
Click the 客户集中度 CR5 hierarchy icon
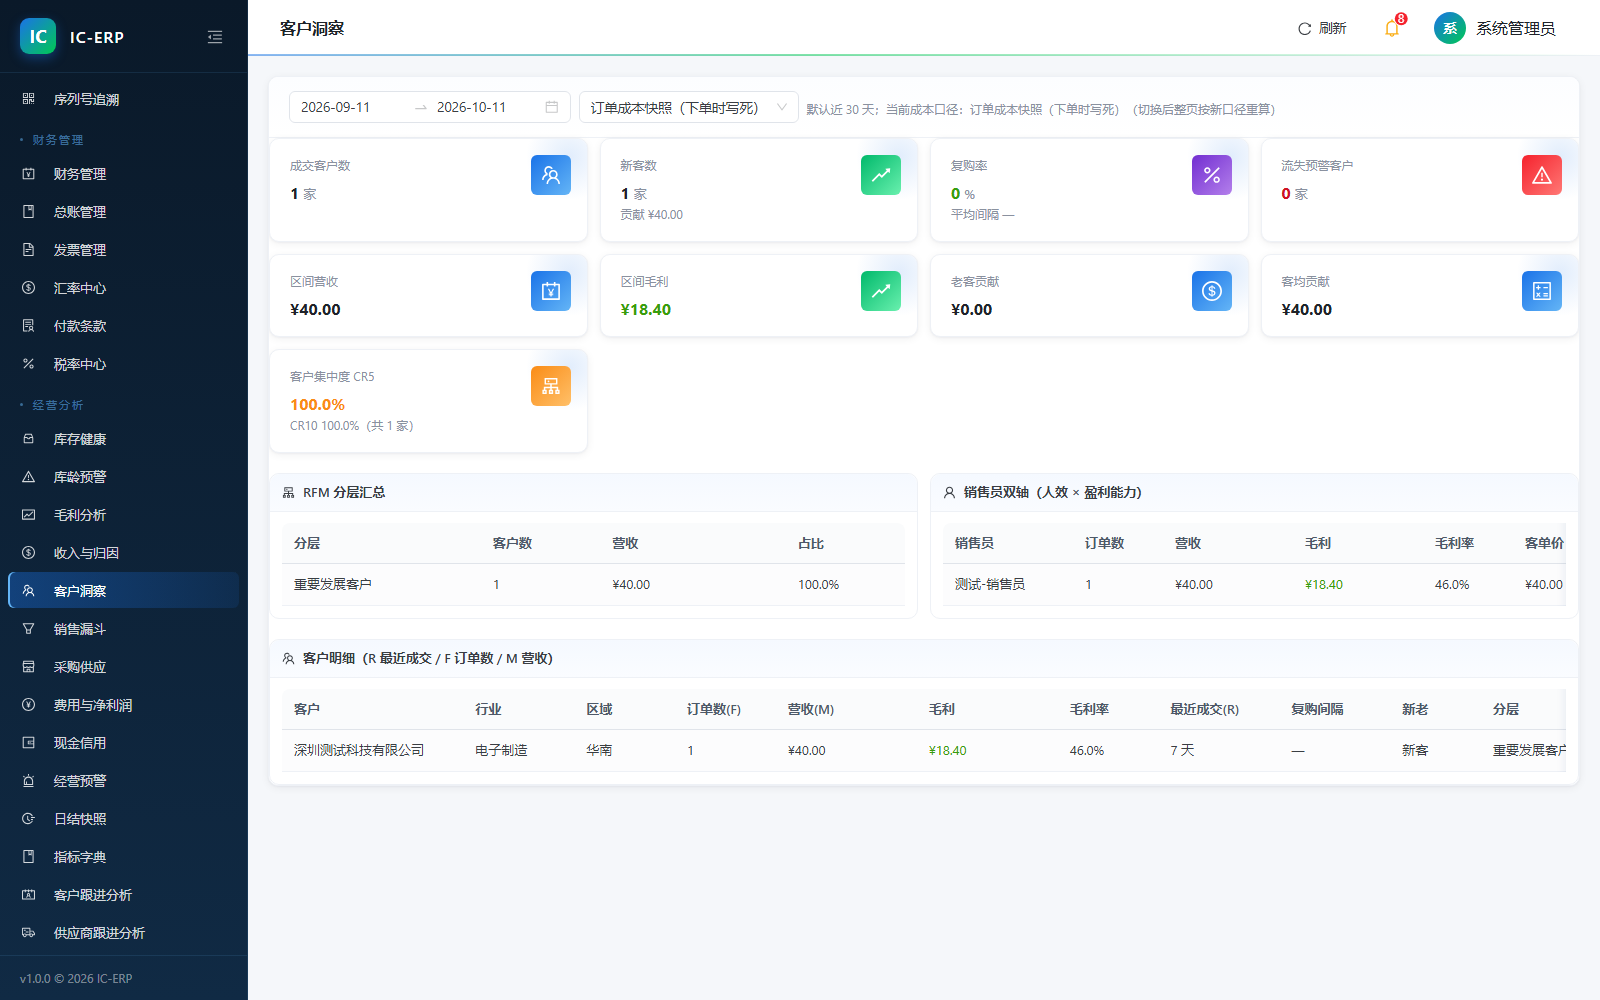[x=551, y=386]
